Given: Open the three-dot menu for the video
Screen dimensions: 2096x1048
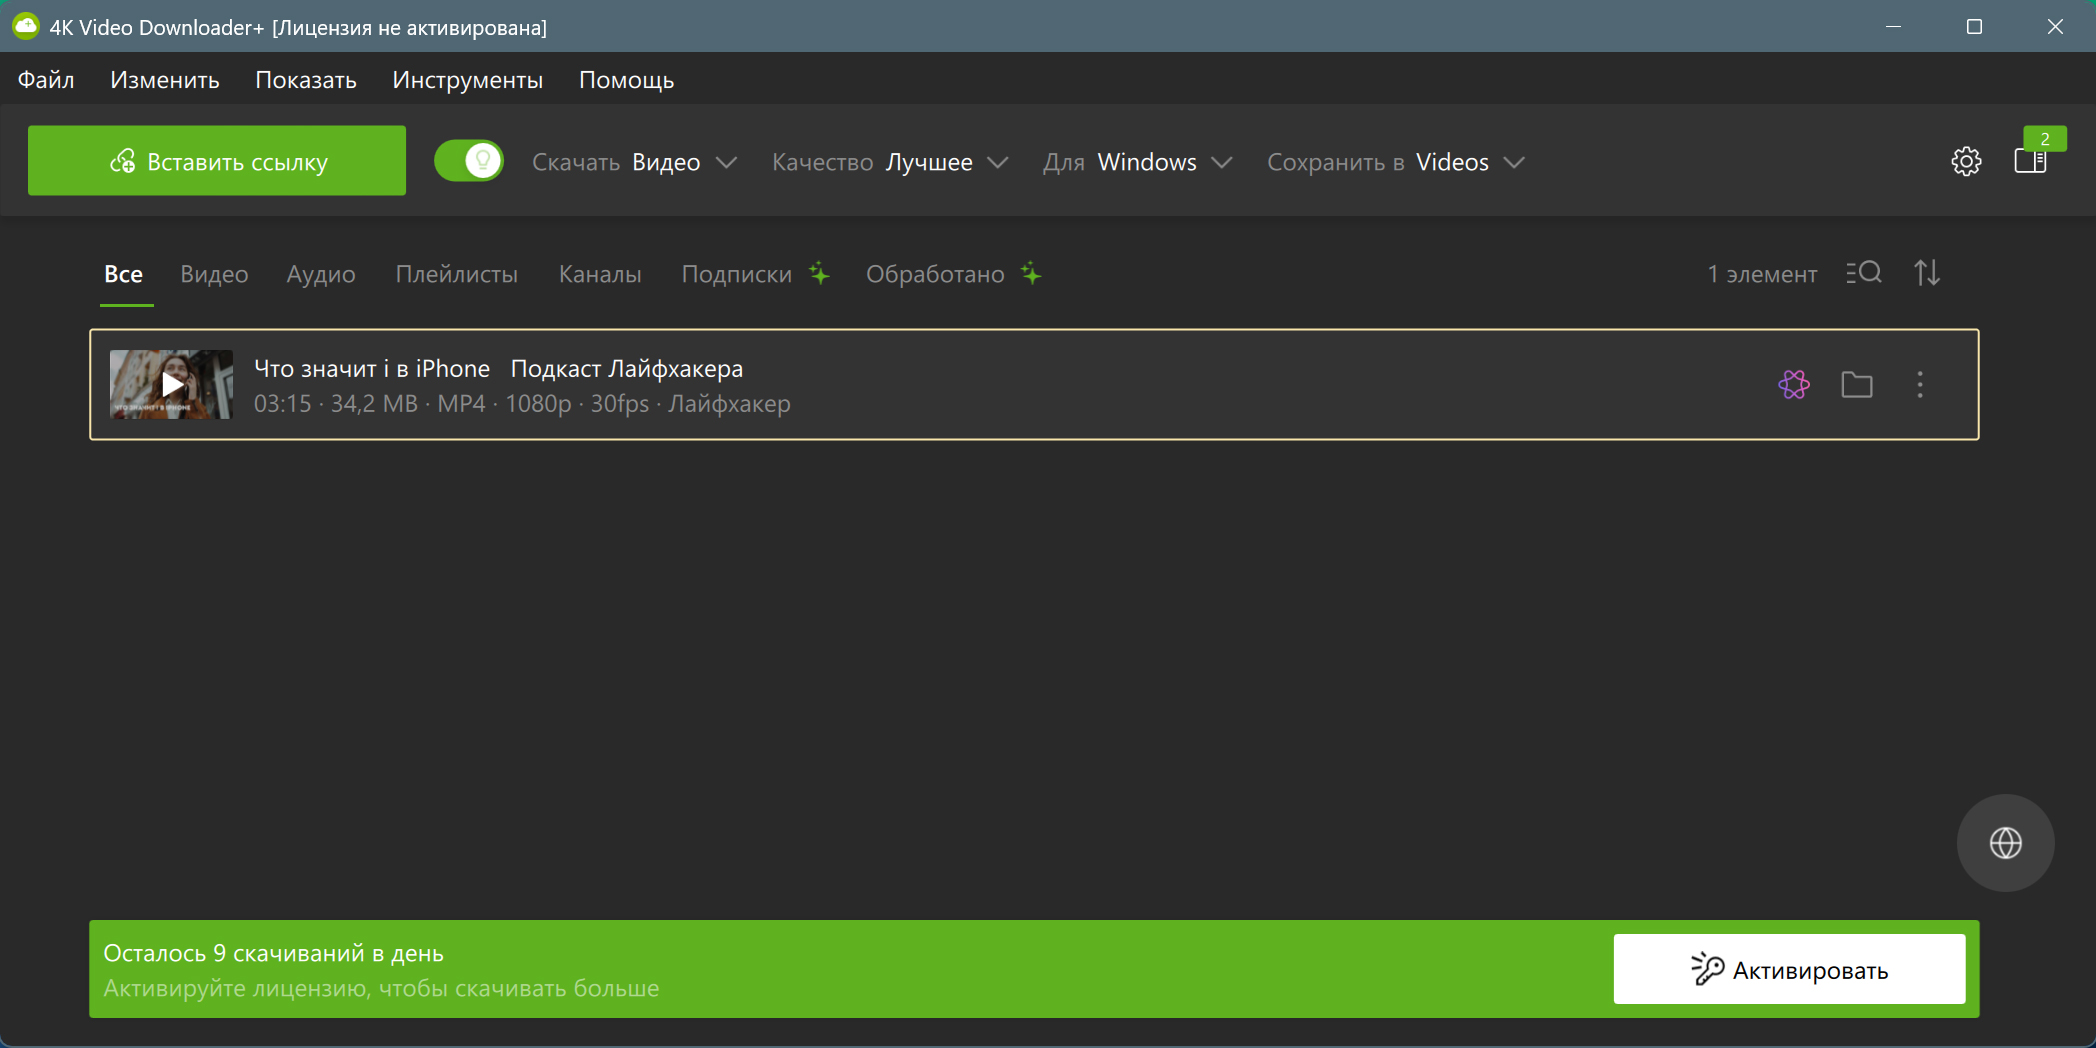Looking at the screenshot, I should (1920, 384).
